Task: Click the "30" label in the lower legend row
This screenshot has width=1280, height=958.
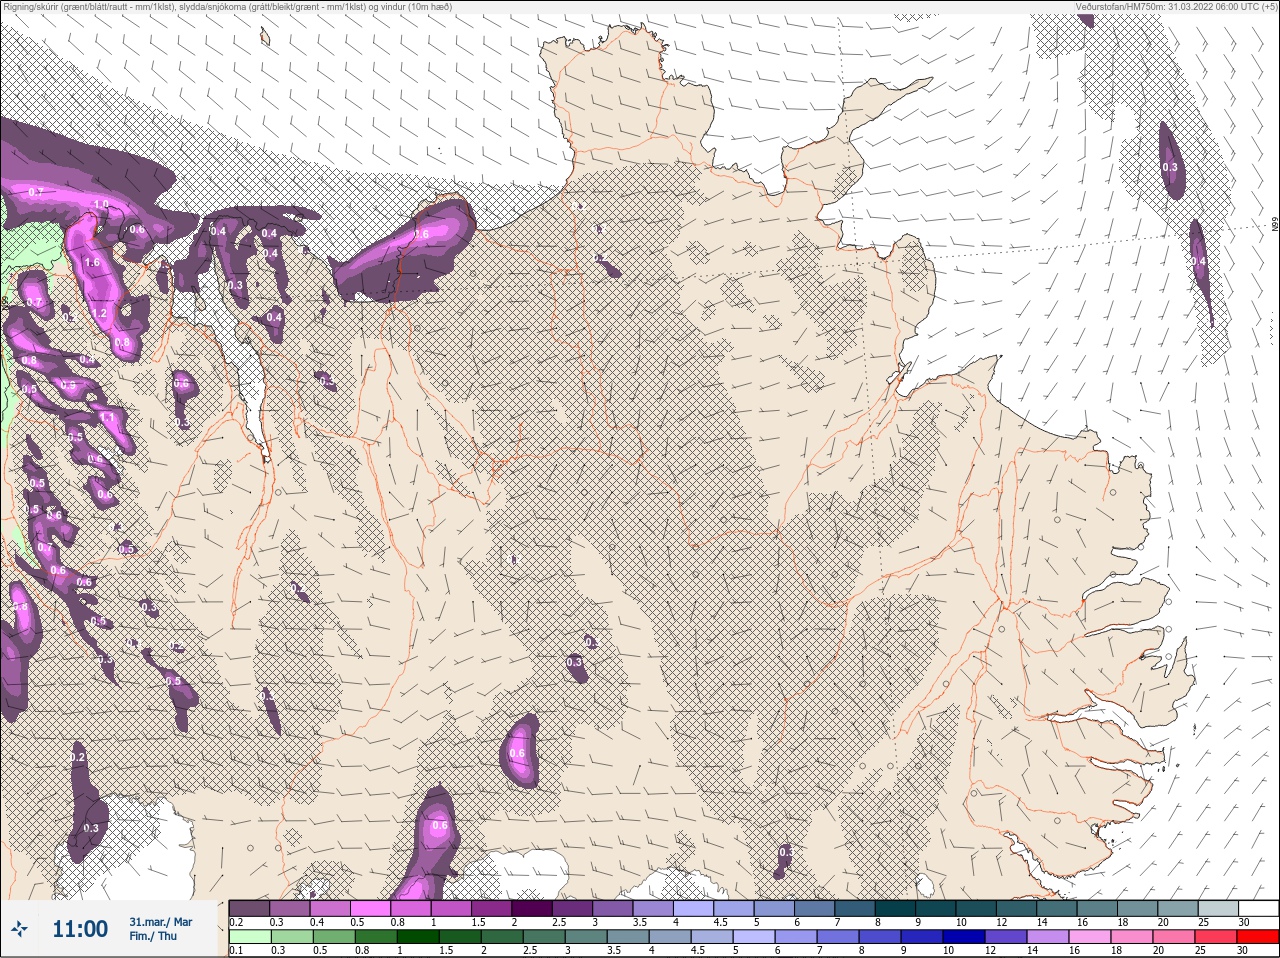Action: 1244,950
